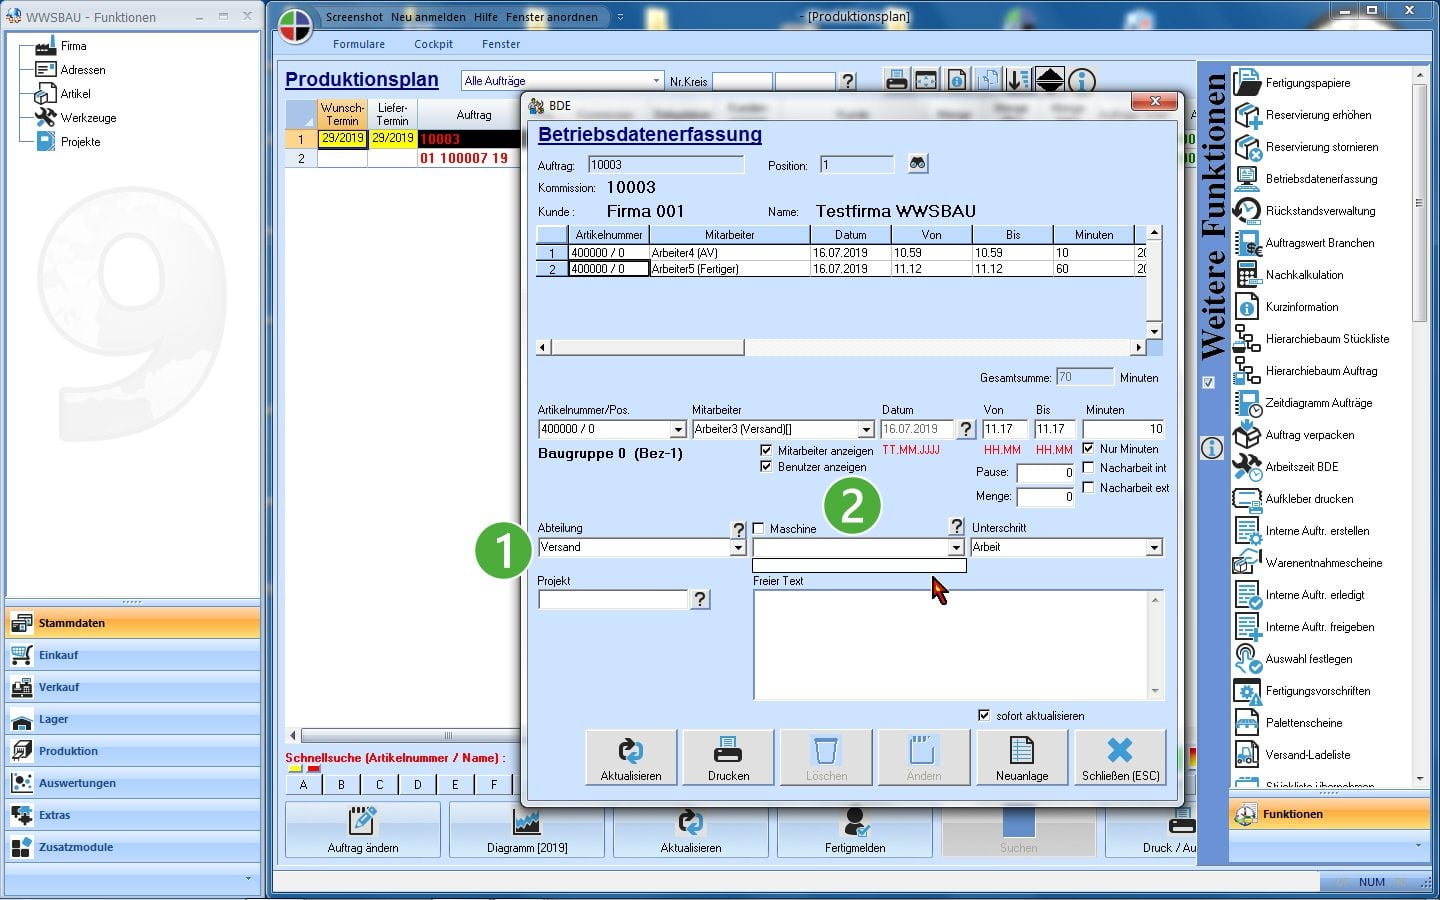Click the Aktualisieren button in the BDE dialog
The width and height of the screenshot is (1440, 900).
tap(631, 757)
